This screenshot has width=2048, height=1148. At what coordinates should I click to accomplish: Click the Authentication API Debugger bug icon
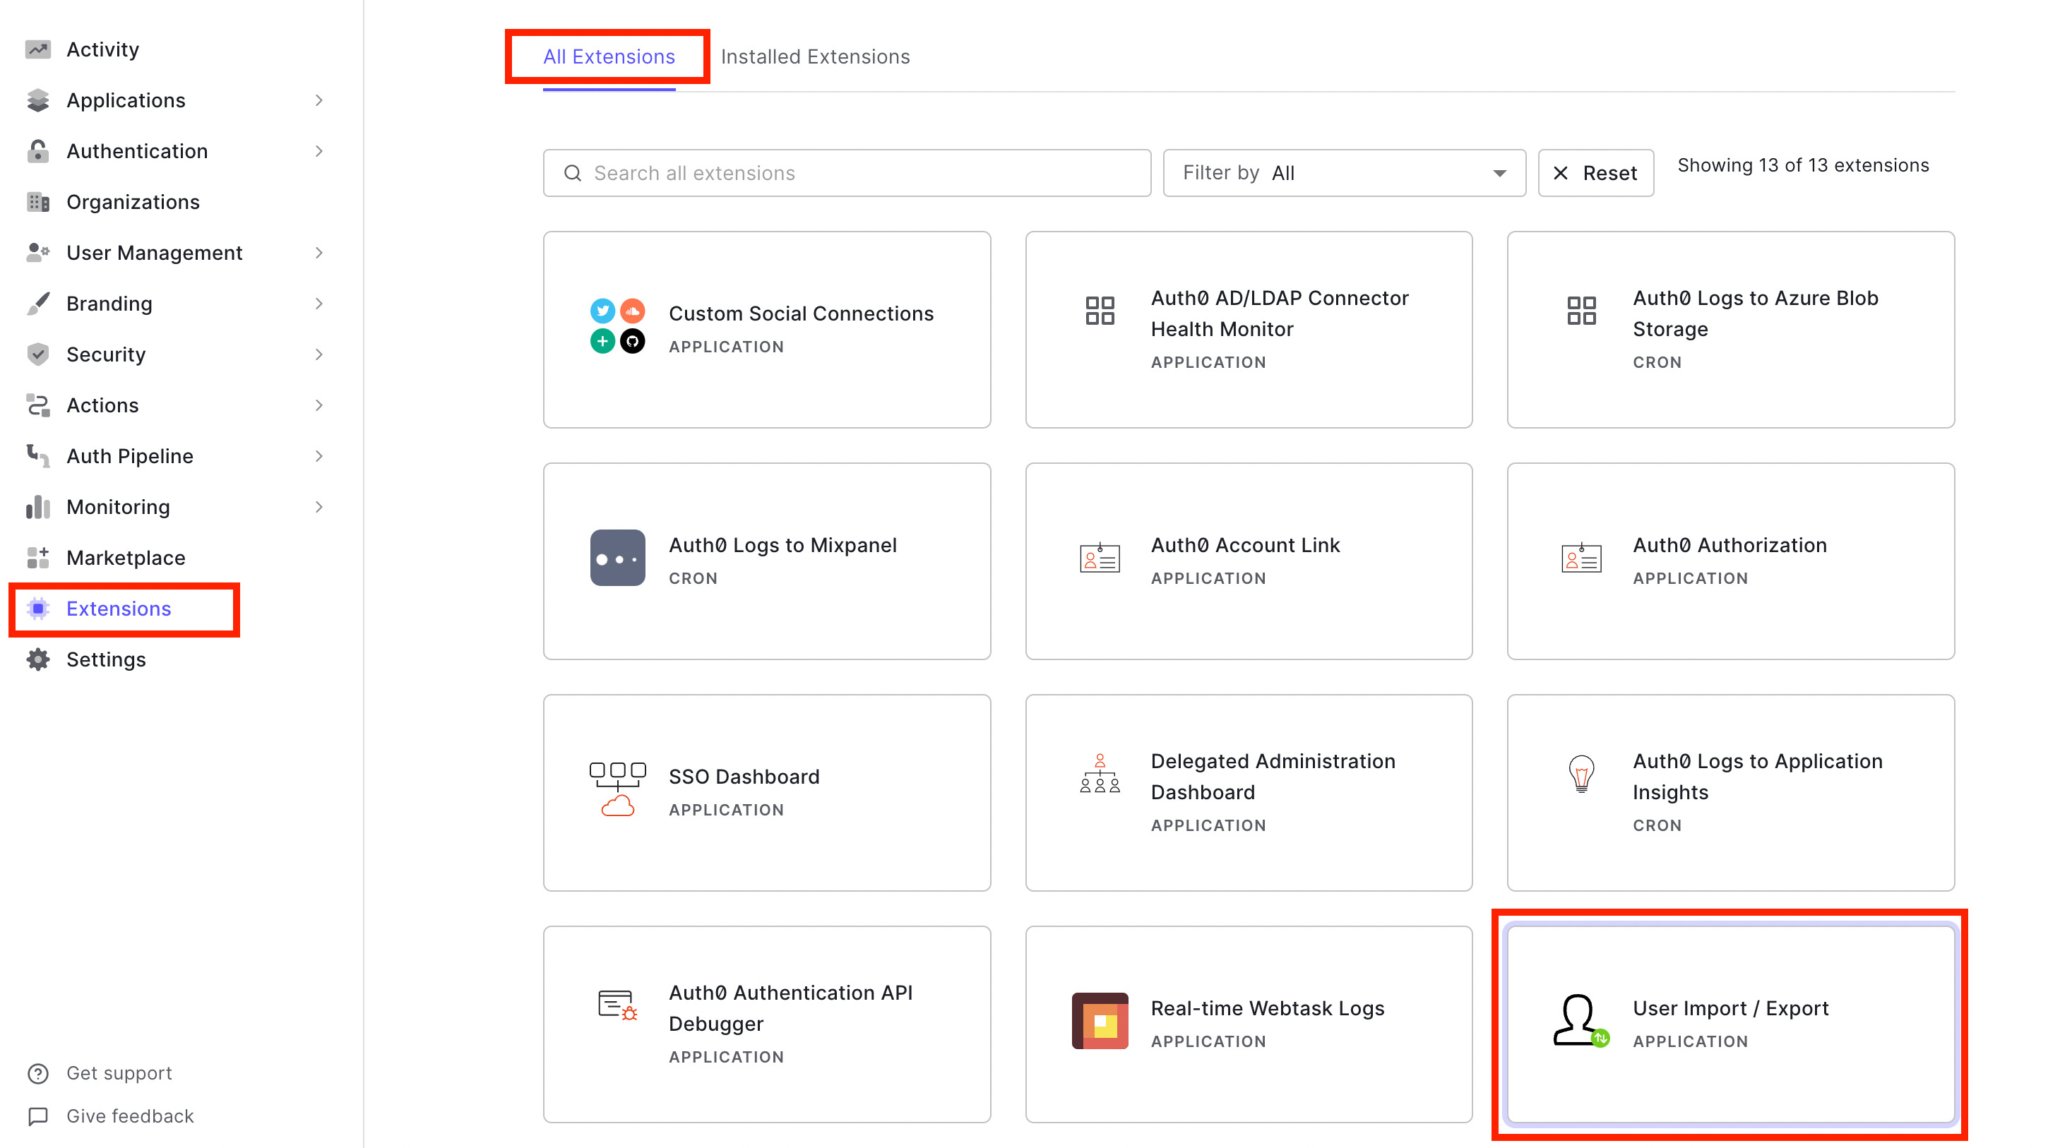(x=617, y=1005)
